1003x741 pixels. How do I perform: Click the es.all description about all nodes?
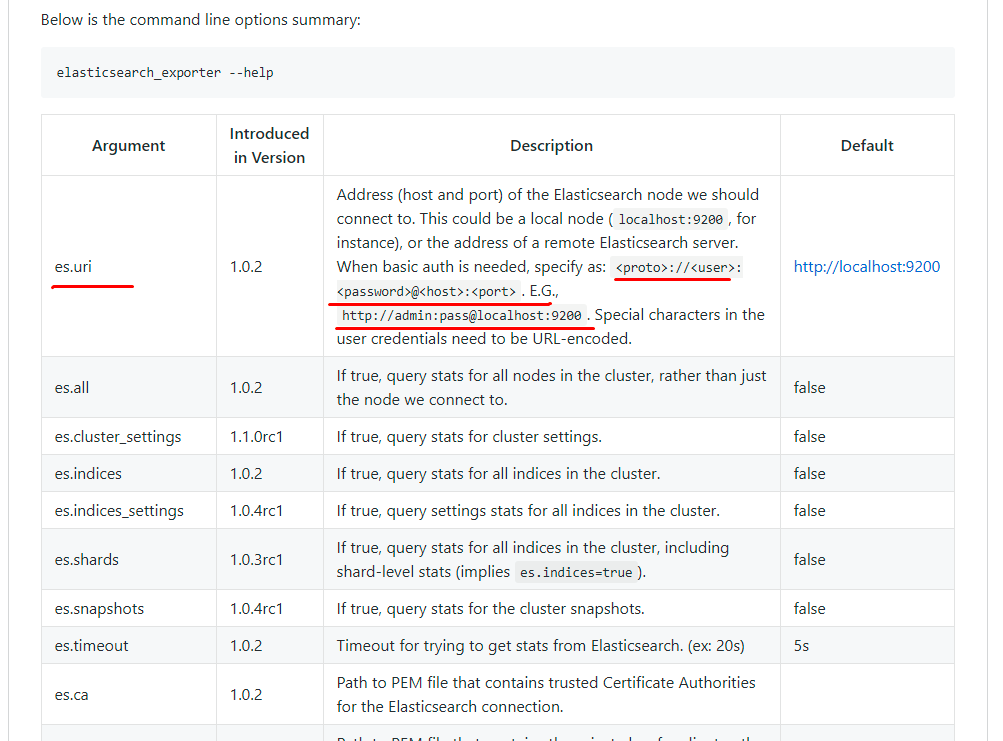coord(551,388)
